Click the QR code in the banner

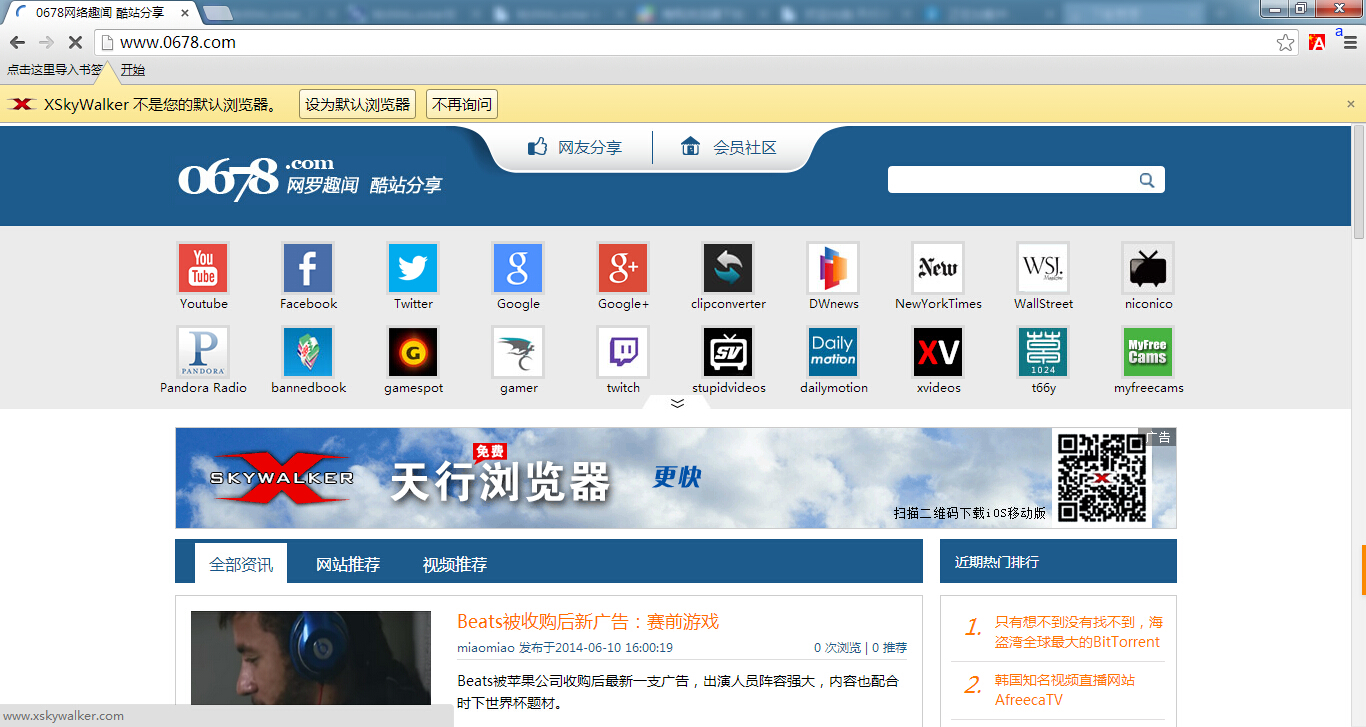pos(1101,478)
